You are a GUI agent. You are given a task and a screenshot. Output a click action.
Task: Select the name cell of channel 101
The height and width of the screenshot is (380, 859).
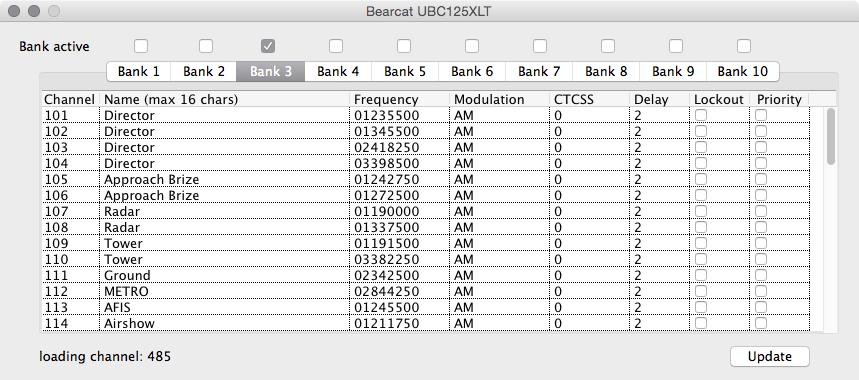[x=224, y=115]
